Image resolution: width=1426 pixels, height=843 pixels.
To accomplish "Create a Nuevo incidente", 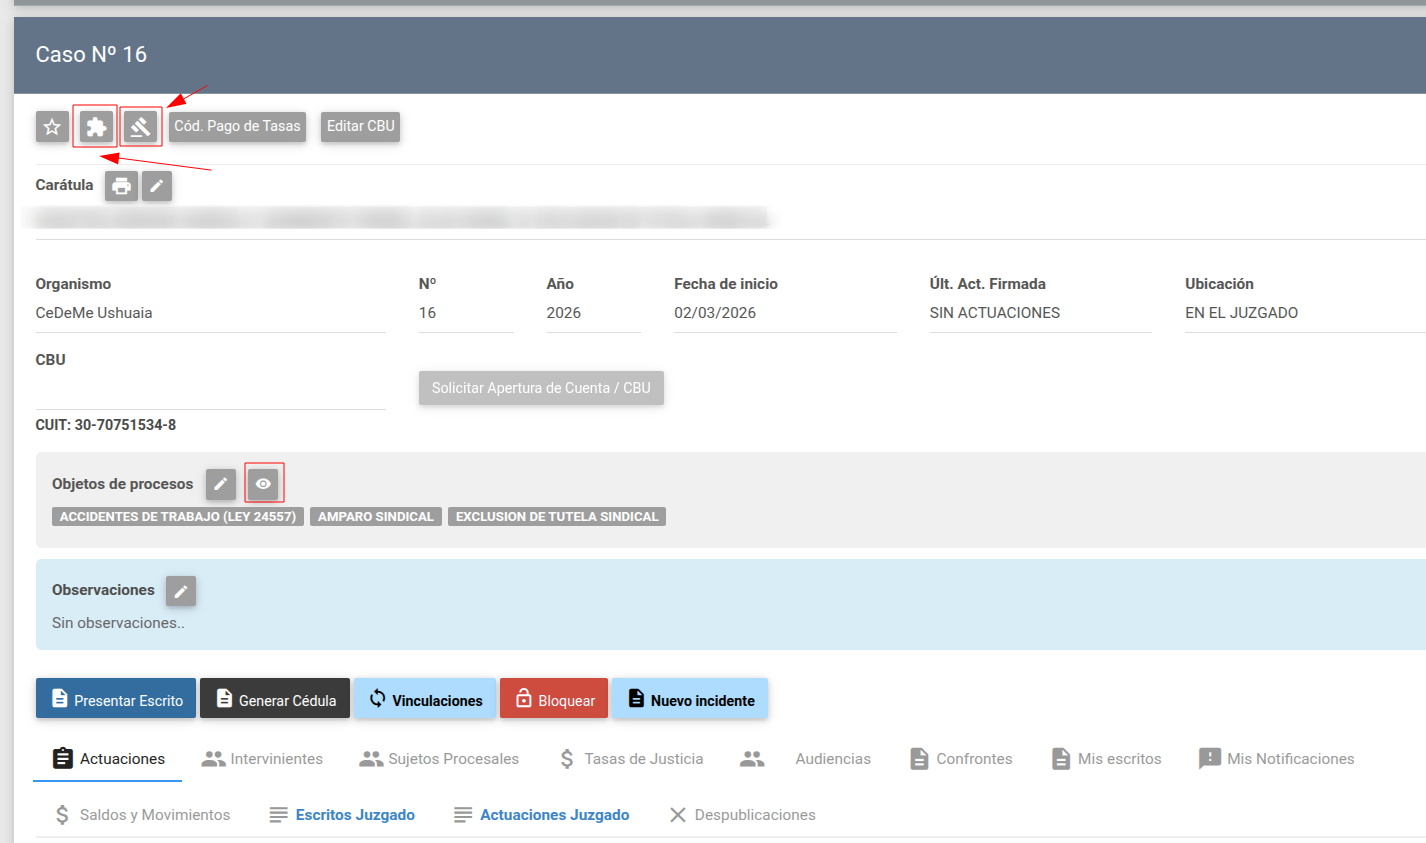I will click(690, 699).
